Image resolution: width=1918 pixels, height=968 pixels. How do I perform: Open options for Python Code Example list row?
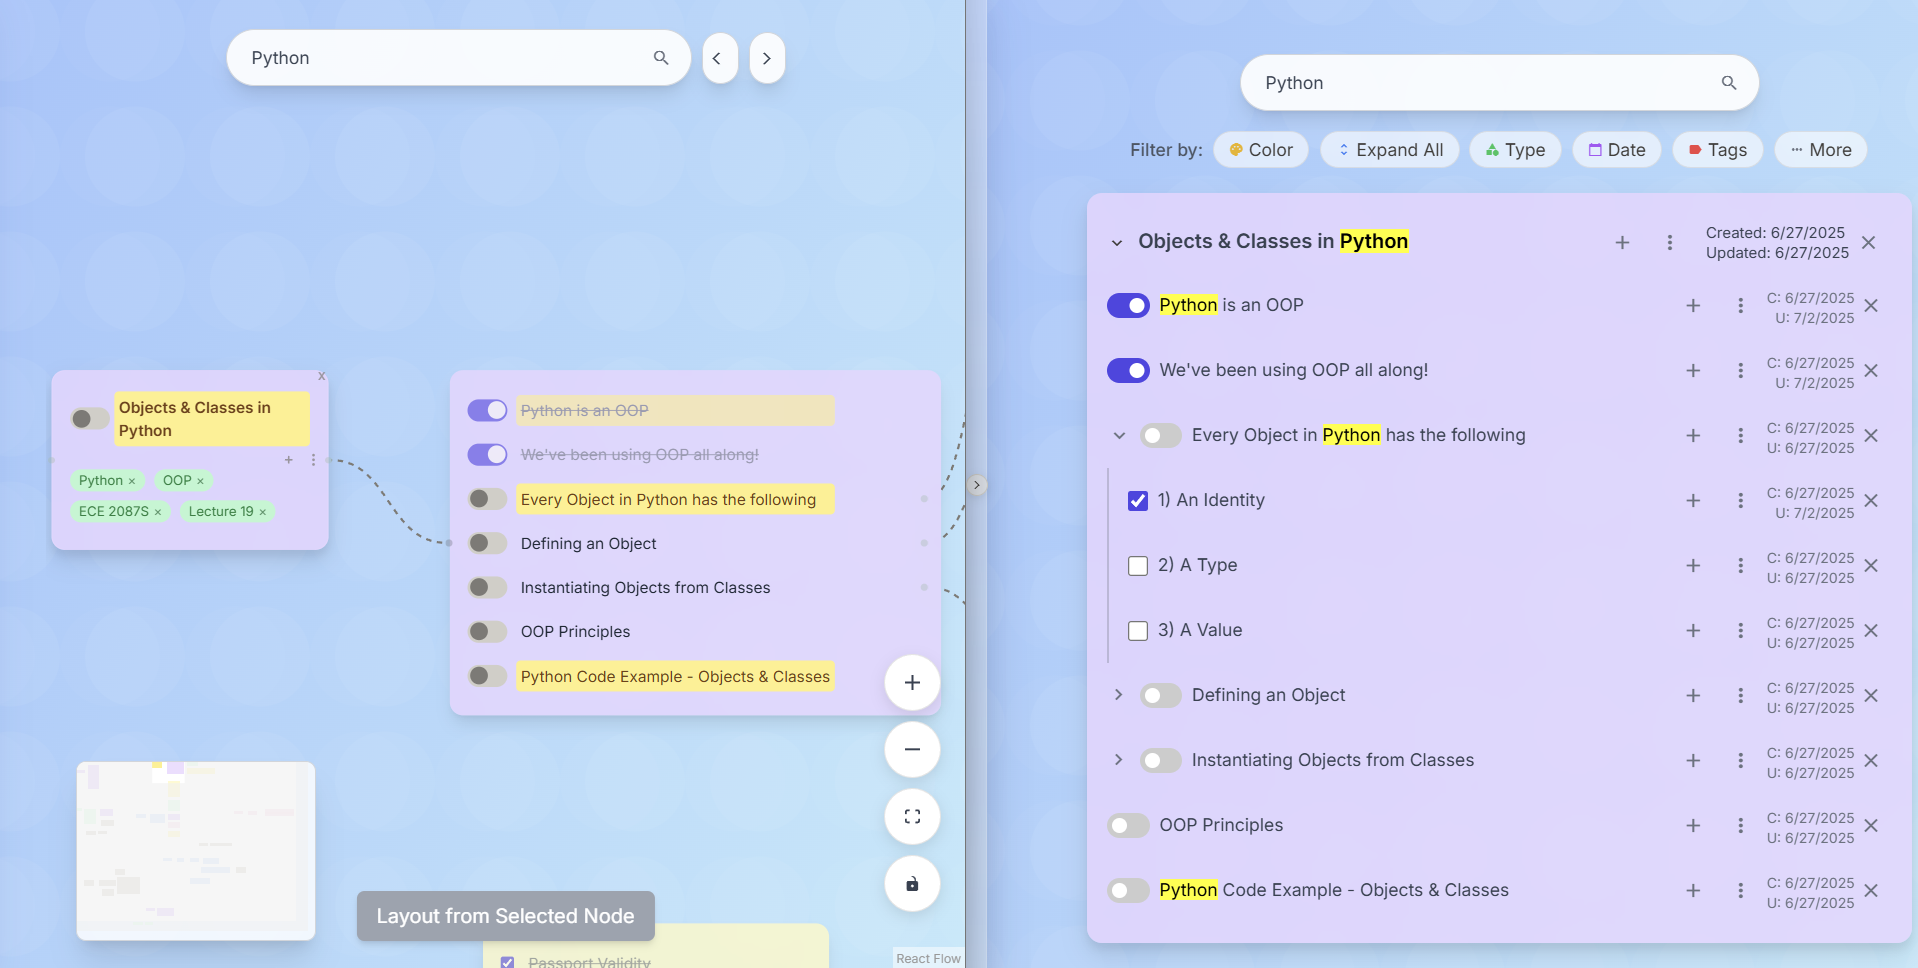(x=1740, y=891)
